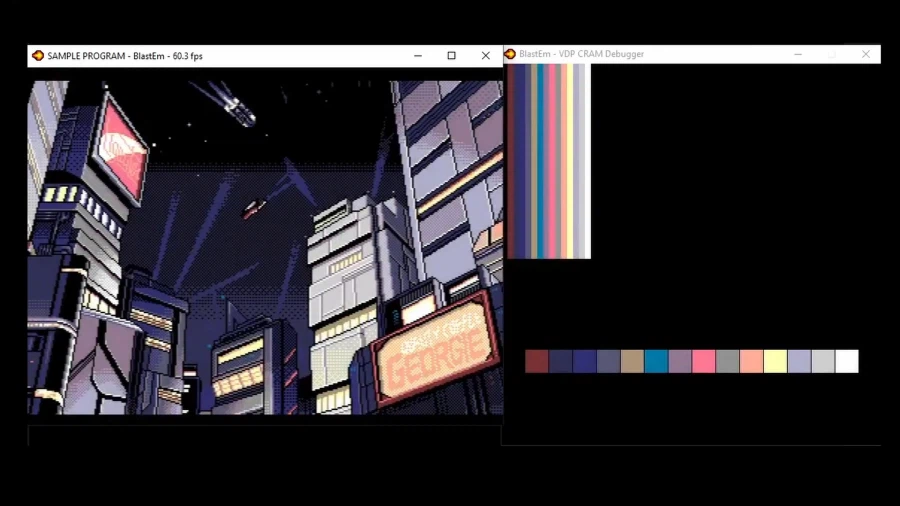Select the slate blue-gray palette swatch
Viewport: 900px width, 506px height.
click(x=608, y=361)
